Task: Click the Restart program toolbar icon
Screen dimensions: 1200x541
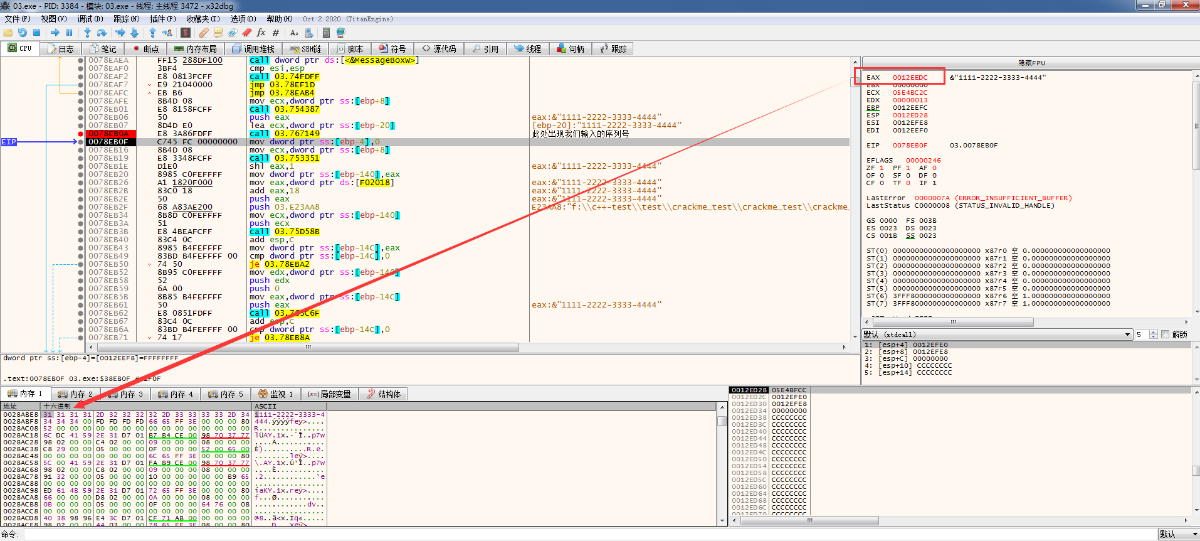Action: pos(22,33)
